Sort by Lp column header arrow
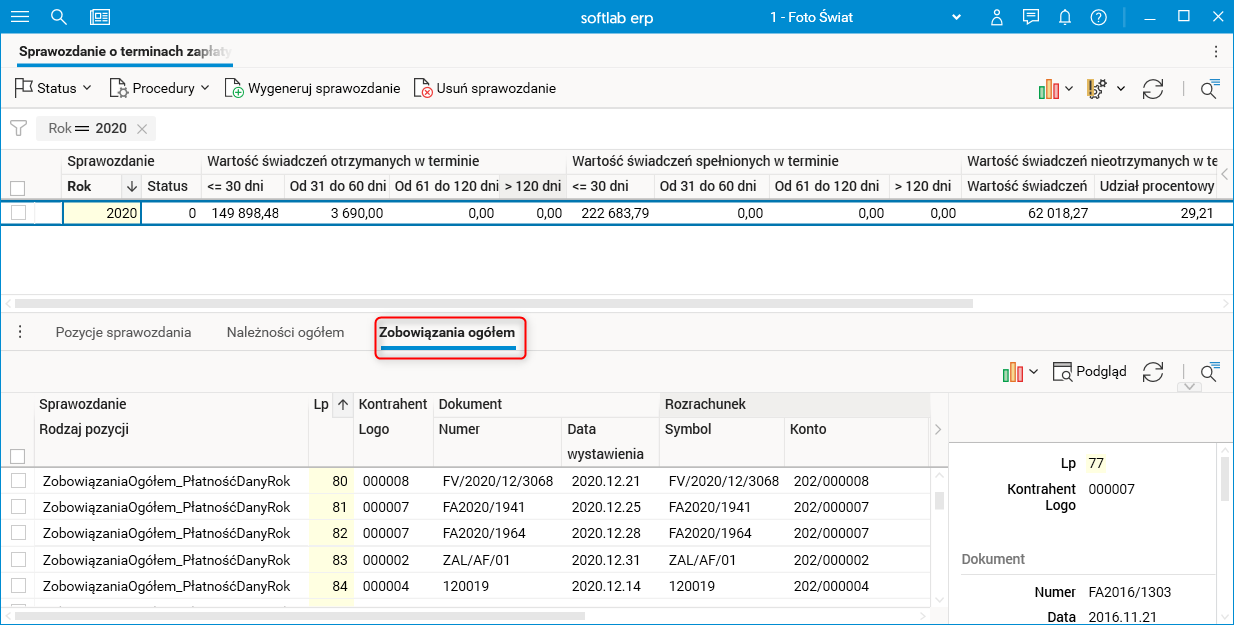Image resolution: width=1234 pixels, height=625 pixels. (x=342, y=405)
